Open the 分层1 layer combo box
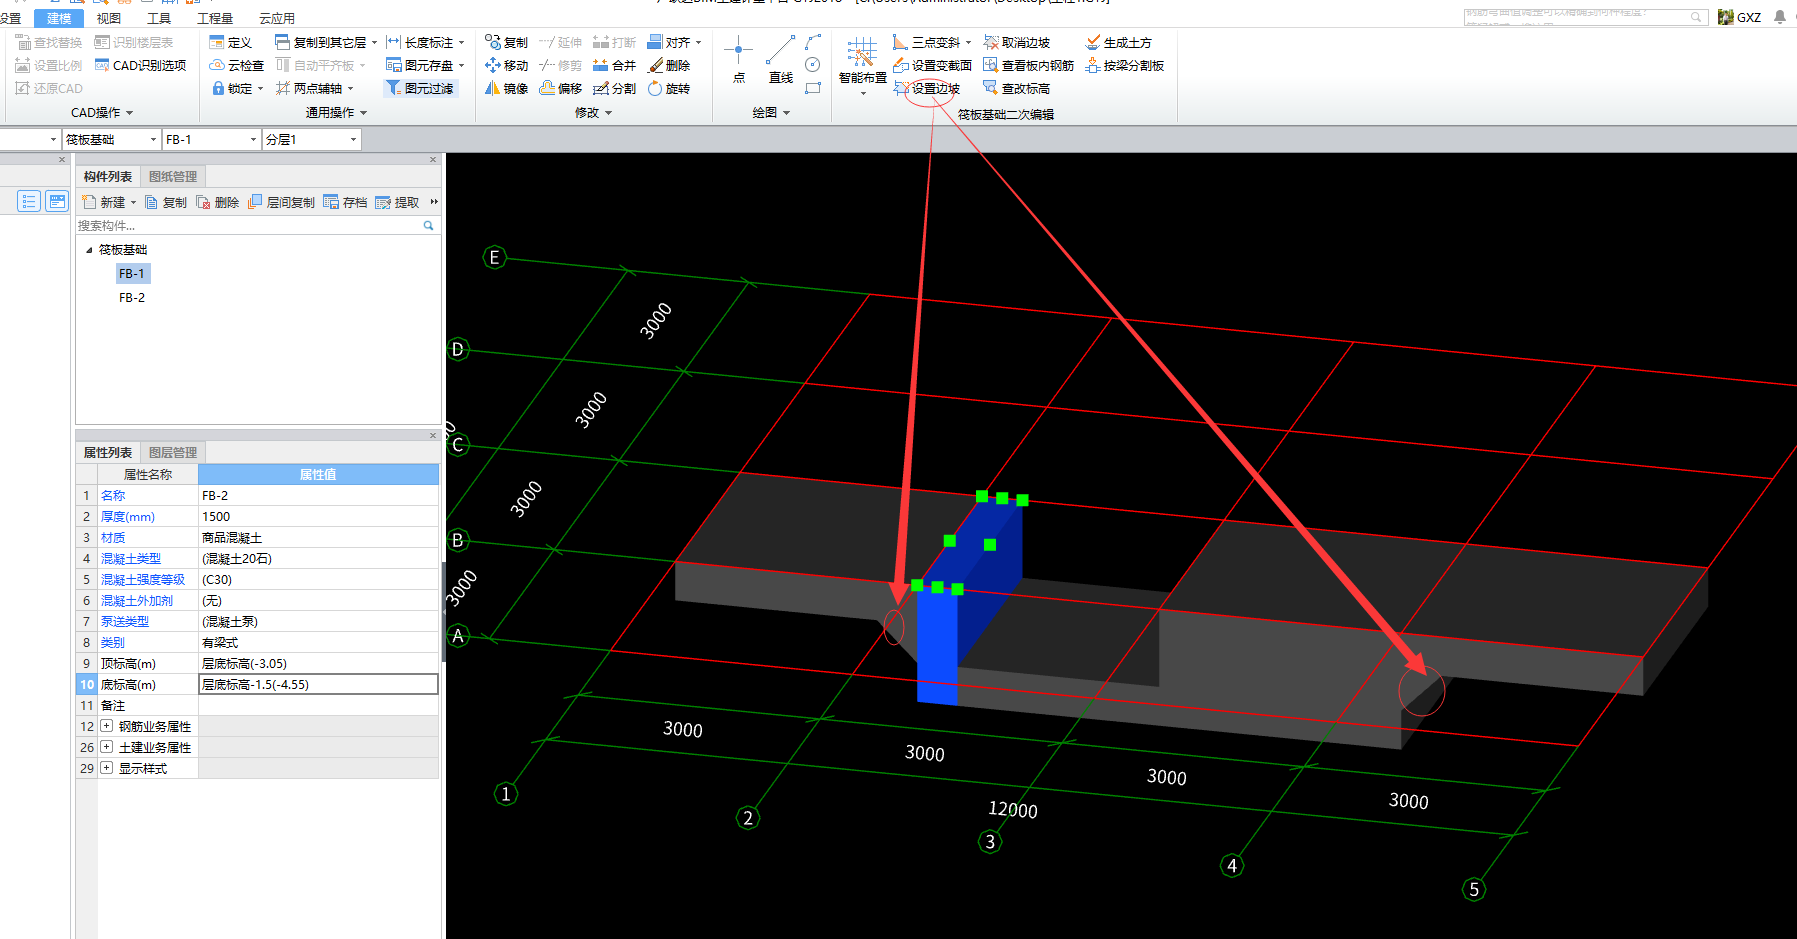Screen dimensions: 1797x939 point(311,139)
